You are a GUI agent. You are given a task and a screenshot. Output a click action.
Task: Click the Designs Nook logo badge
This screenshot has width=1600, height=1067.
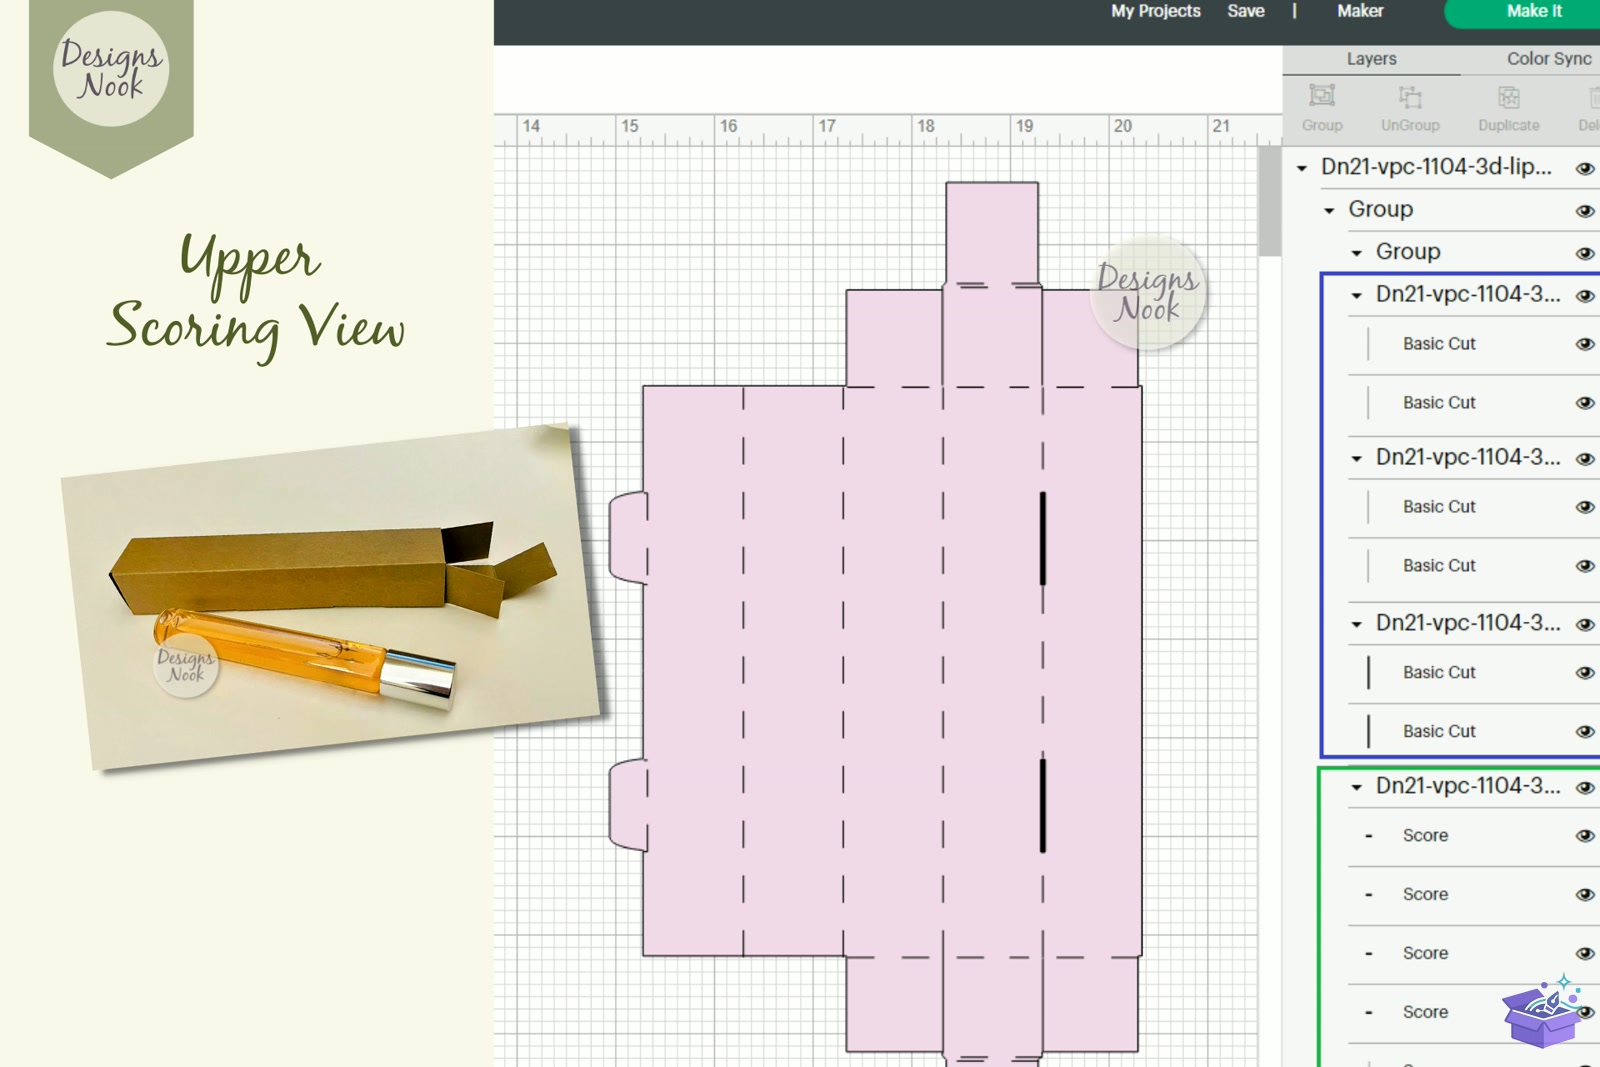click(x=111, y=69)
